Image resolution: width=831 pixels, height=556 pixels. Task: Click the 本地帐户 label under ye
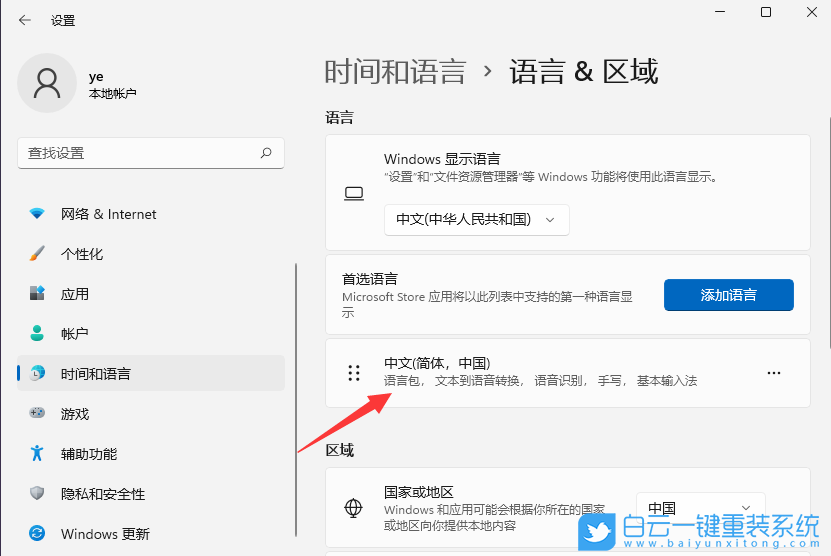112,94
